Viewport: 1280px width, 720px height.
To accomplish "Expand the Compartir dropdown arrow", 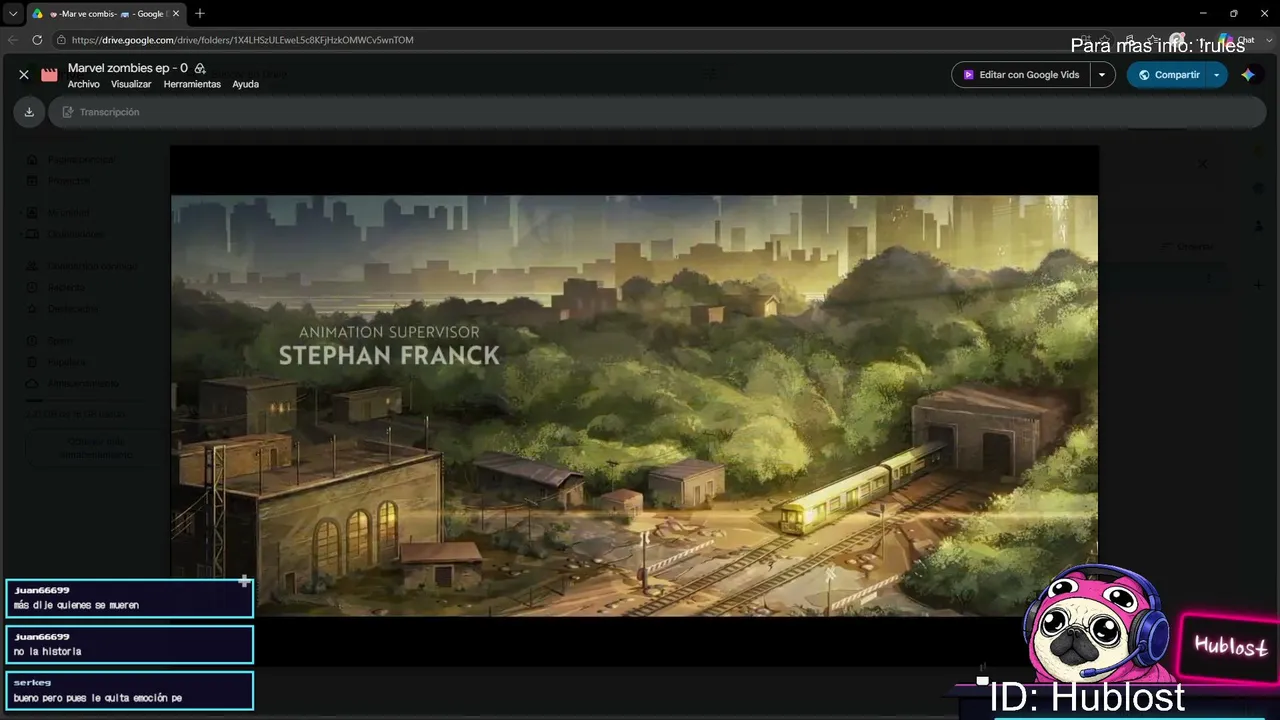I will pyautogui.click(x=1217, y=75).
